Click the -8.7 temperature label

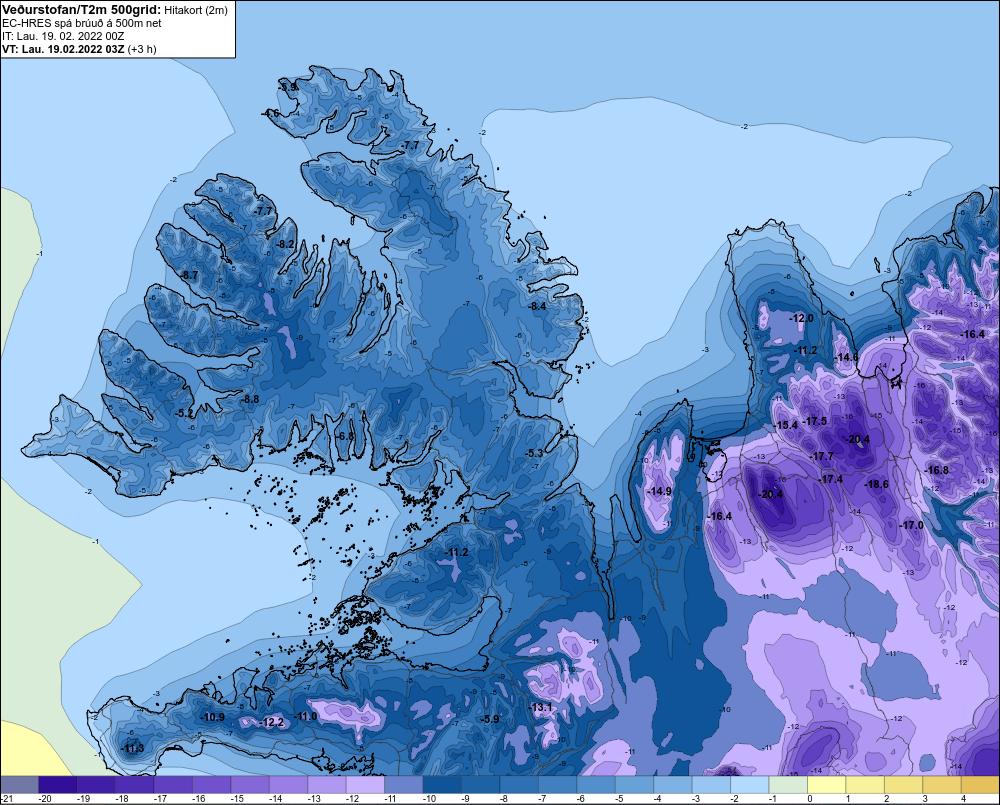(188, 275)
